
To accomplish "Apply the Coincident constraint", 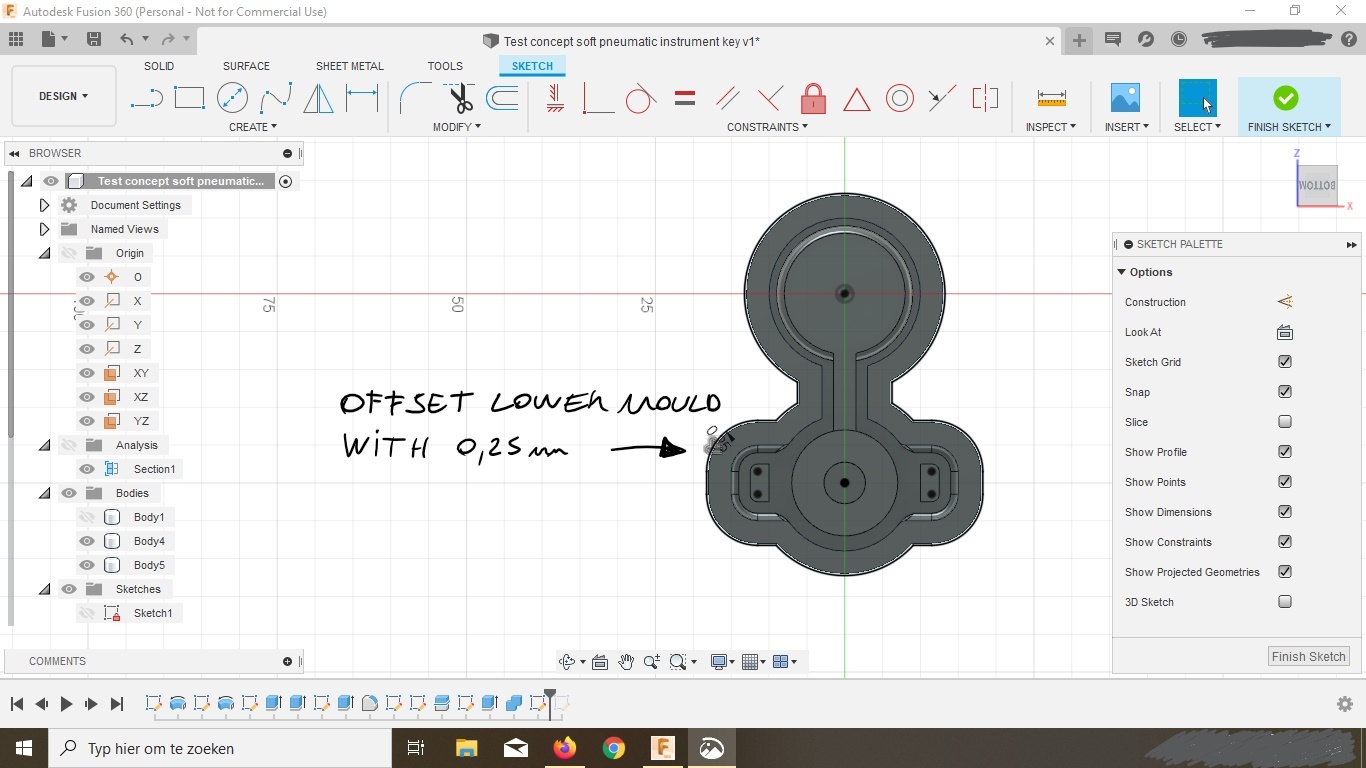I will [x=598, y=98].
